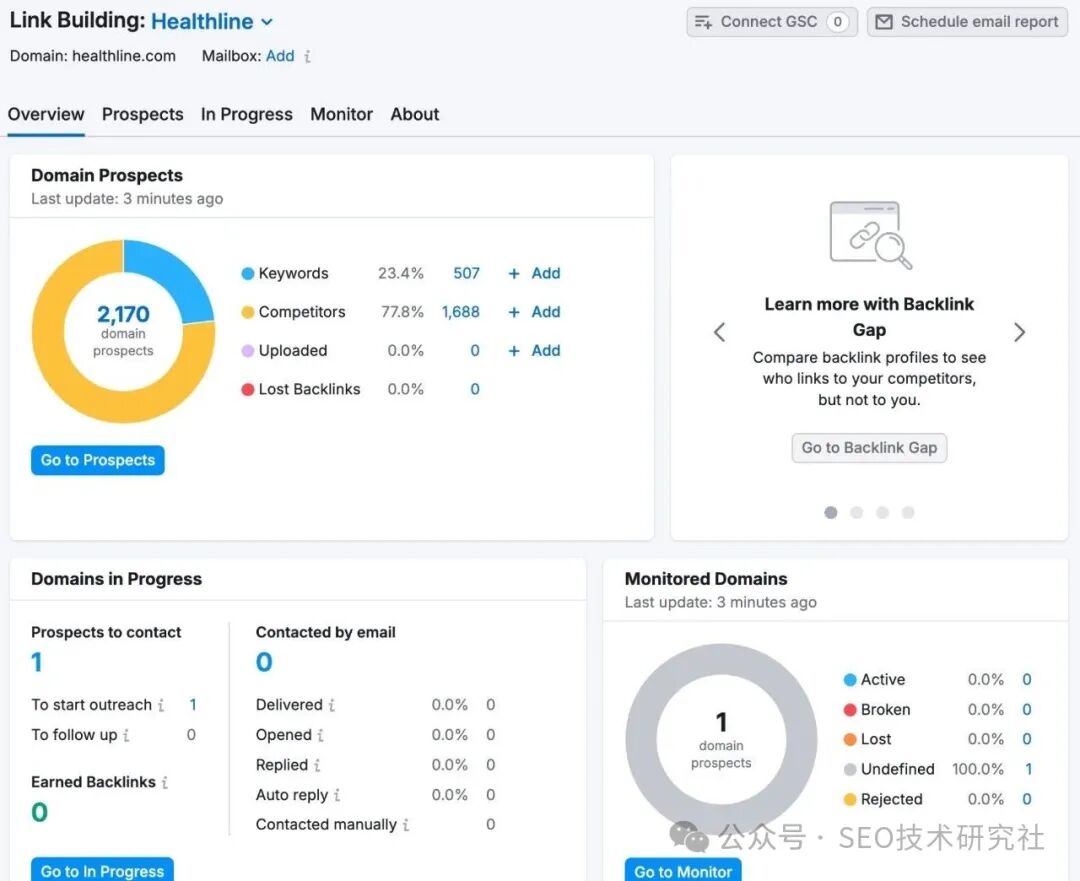Click Add next to Competitors
Screen dimensions: 1080x881
pos(534,312)
